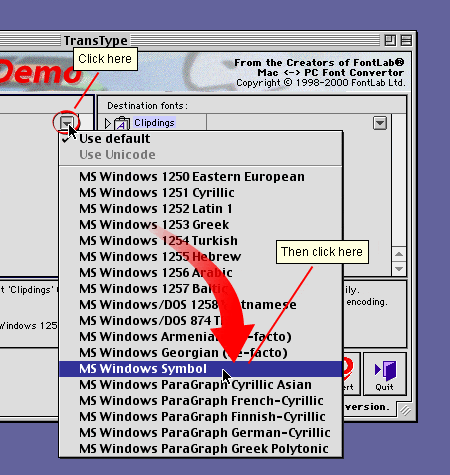
Task: Select MS Windows 1251 Cyrillic
Action: coord(201,193)
